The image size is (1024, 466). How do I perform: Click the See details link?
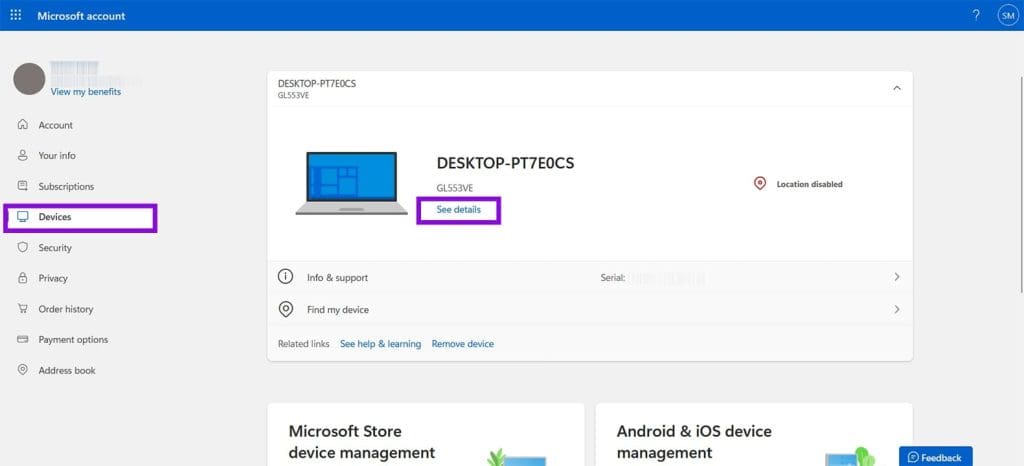(x=458, y=210)
